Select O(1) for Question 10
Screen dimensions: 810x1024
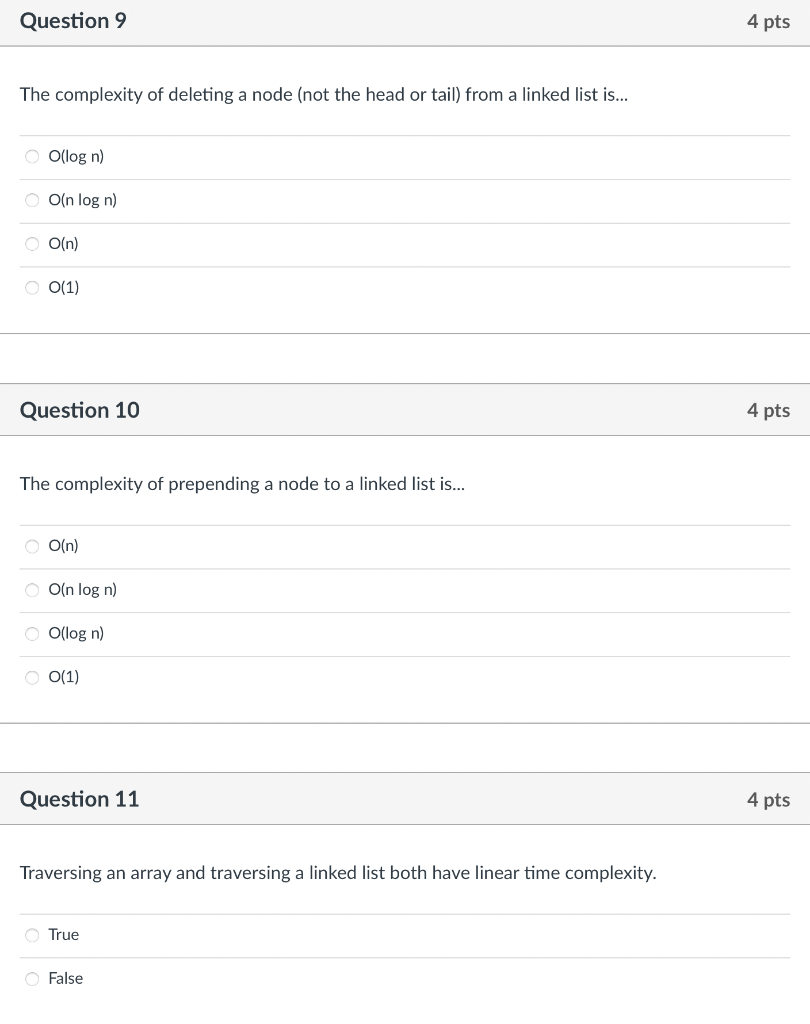click(32, 677)
